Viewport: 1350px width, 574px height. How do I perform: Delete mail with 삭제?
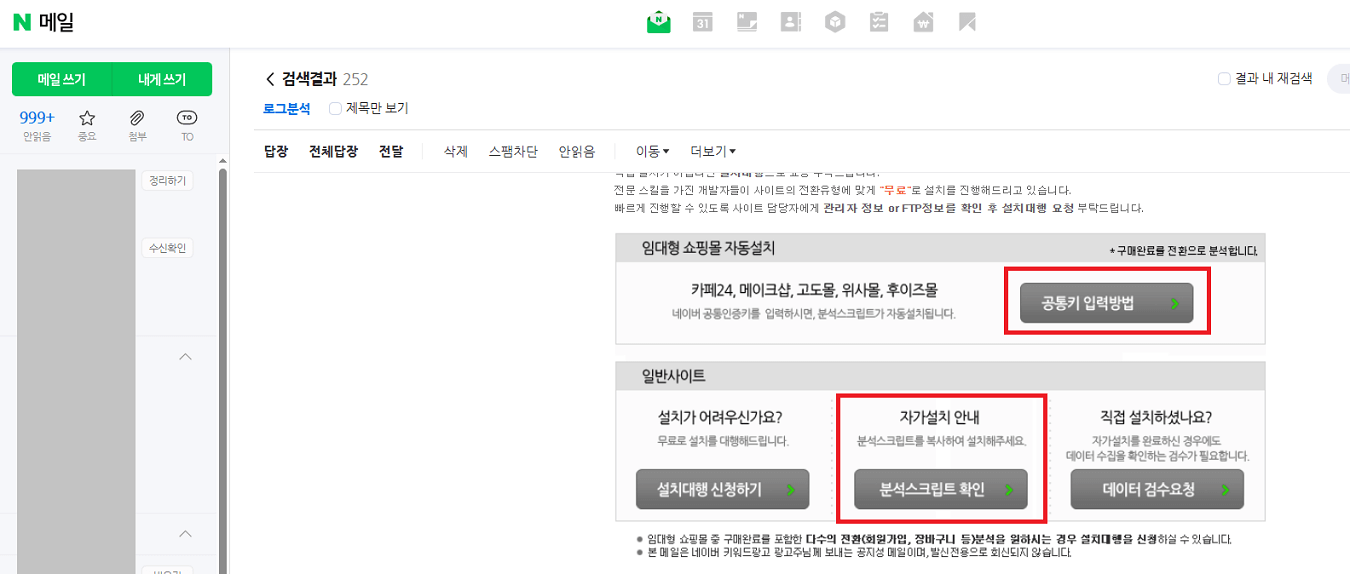click(456, 152)
